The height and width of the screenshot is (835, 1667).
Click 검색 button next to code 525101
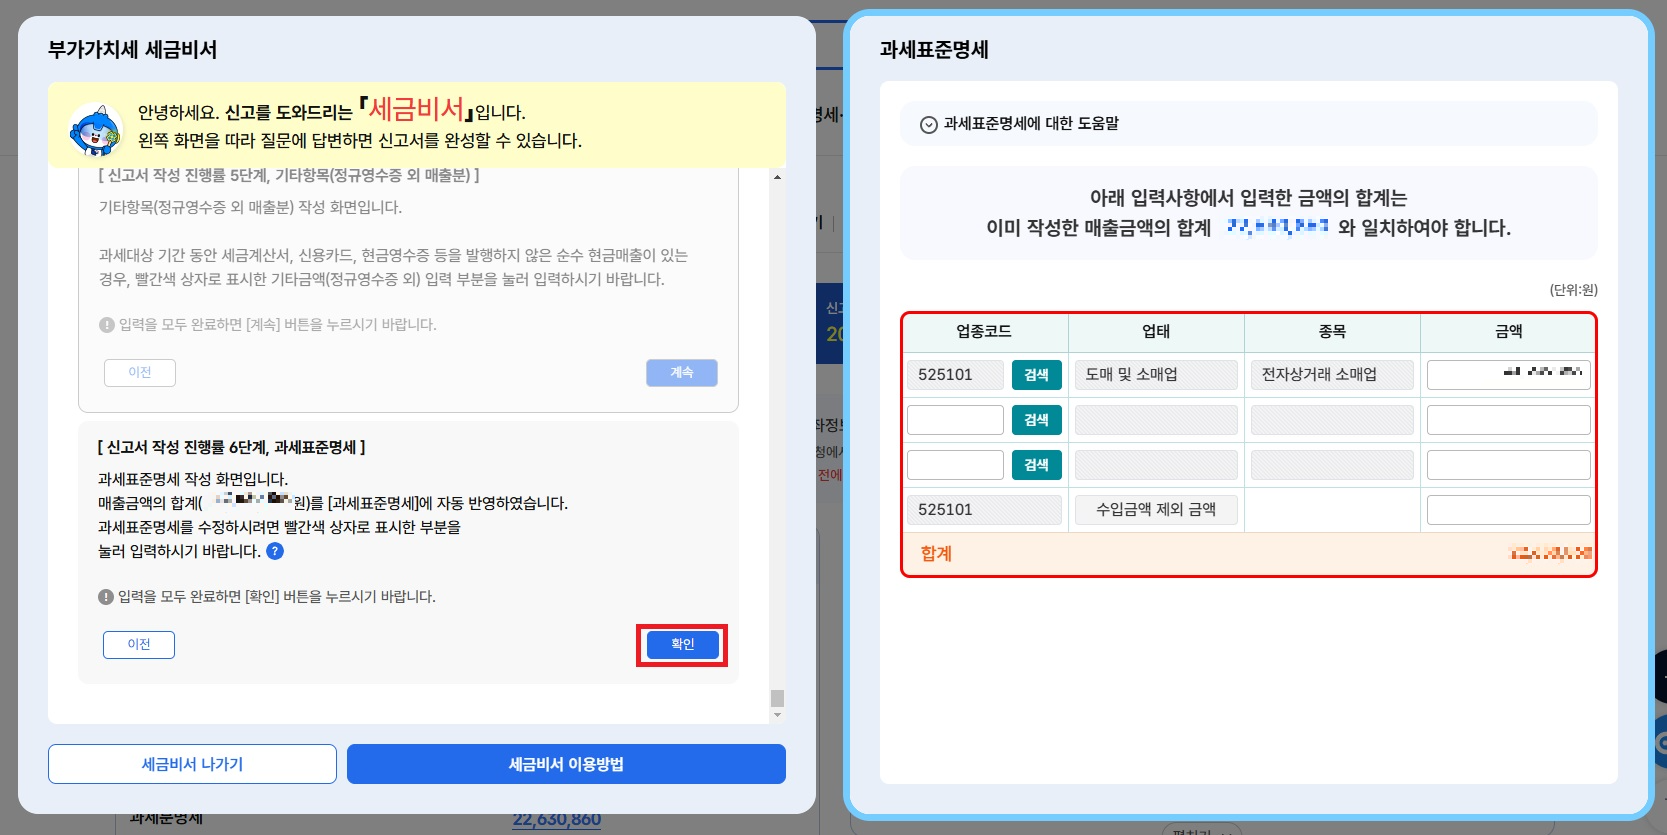(x=1037, y=375)
